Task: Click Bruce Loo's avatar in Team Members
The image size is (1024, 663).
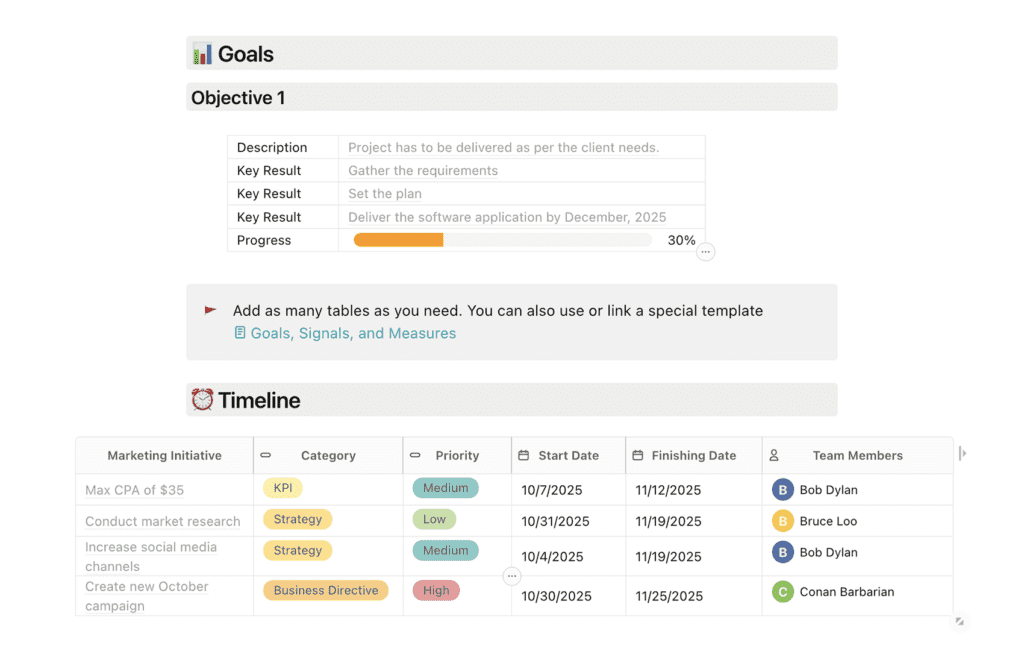Action: click(x=783, y=521)
